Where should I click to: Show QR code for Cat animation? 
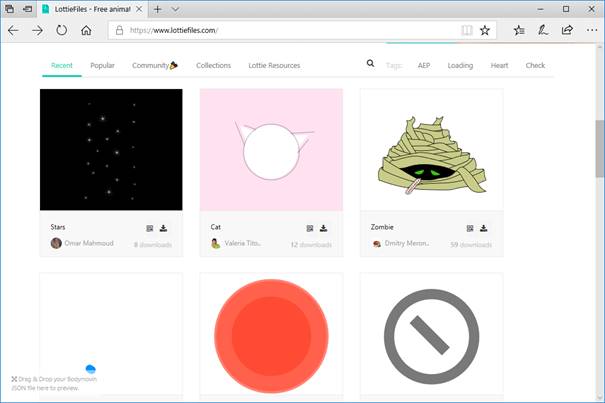pos(310,229)
